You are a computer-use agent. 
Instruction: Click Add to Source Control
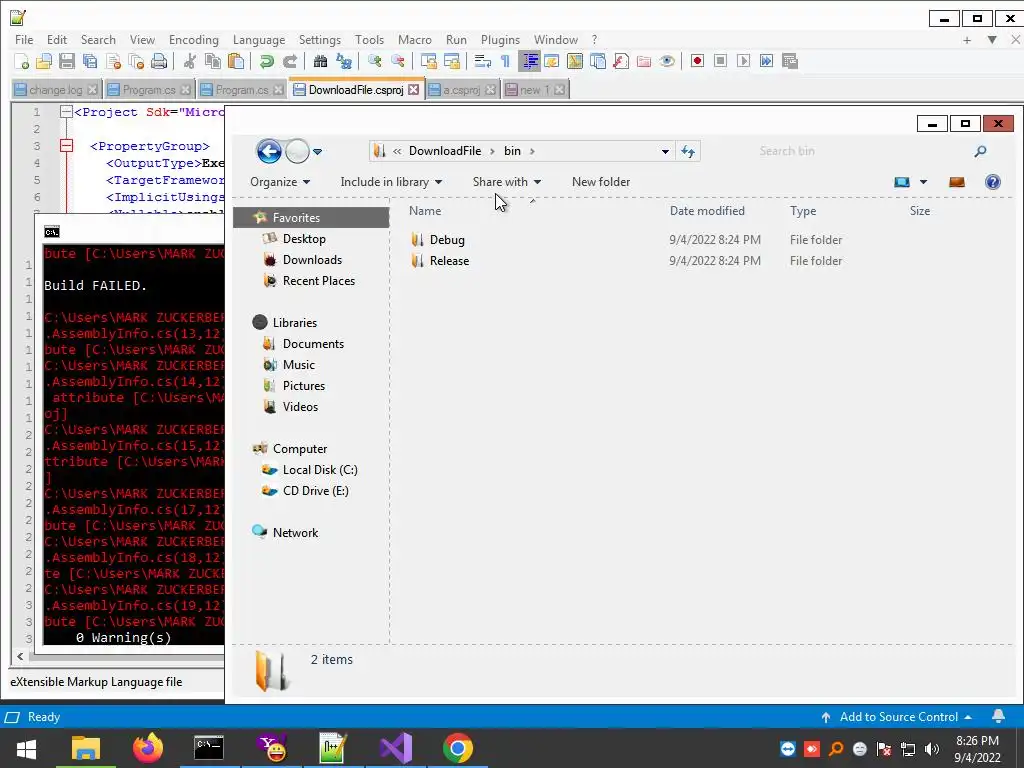[x=899, y=717]
